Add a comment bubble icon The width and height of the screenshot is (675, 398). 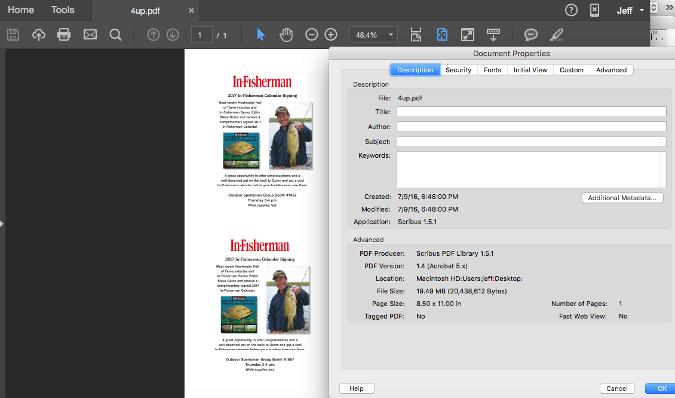[x=531, y=34]
